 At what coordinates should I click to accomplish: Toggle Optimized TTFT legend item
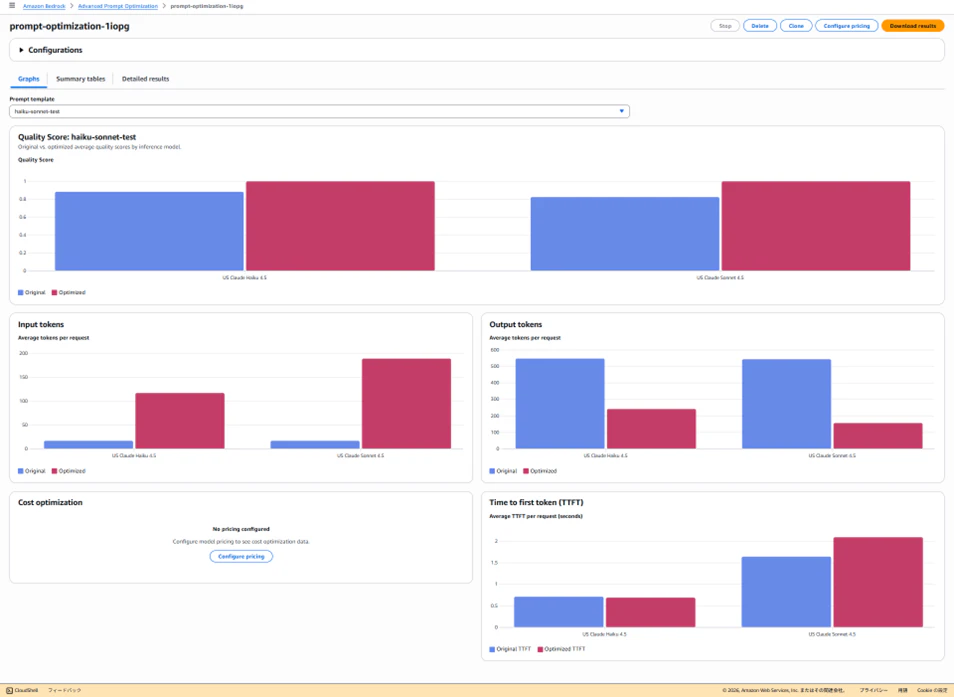562,649
